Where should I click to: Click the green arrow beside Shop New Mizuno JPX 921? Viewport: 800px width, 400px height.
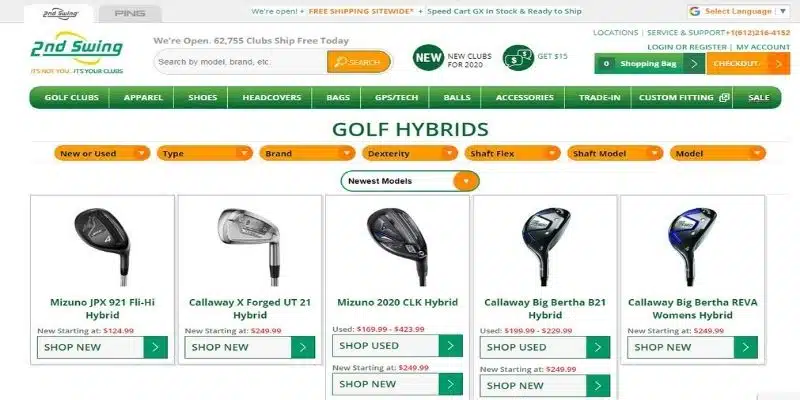(156, 347)
